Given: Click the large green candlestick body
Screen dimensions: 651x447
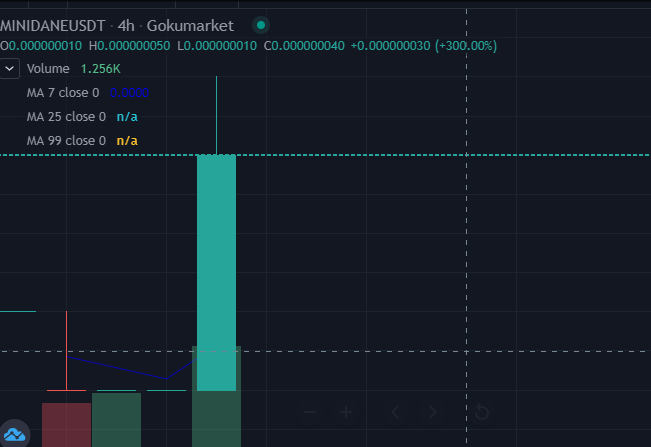Looking at the screenshot, I should point(216,273).
